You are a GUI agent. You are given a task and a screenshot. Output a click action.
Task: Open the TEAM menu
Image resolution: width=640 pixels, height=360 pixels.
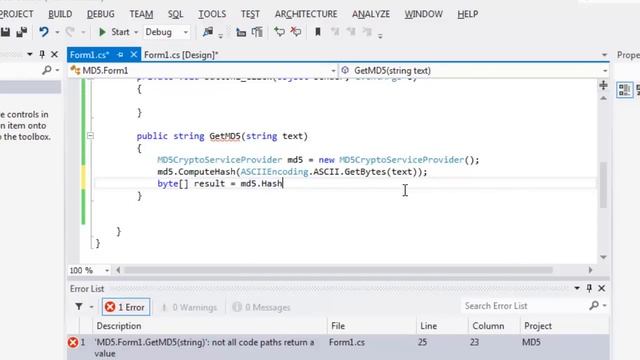coord(141,14)
